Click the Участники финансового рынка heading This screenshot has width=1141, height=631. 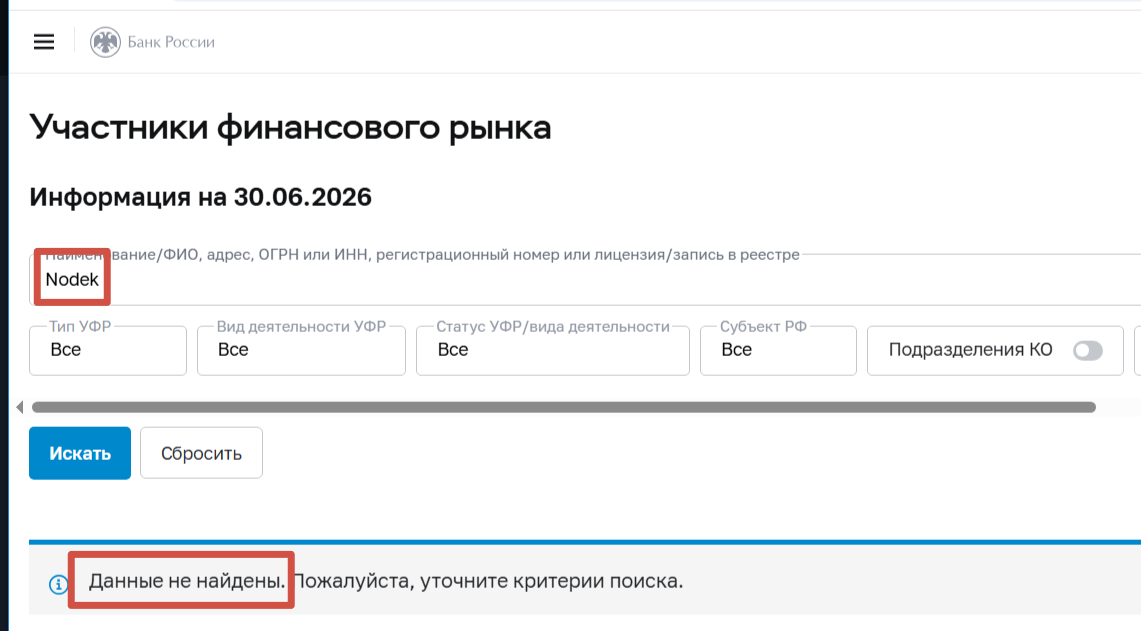point(290,128)
